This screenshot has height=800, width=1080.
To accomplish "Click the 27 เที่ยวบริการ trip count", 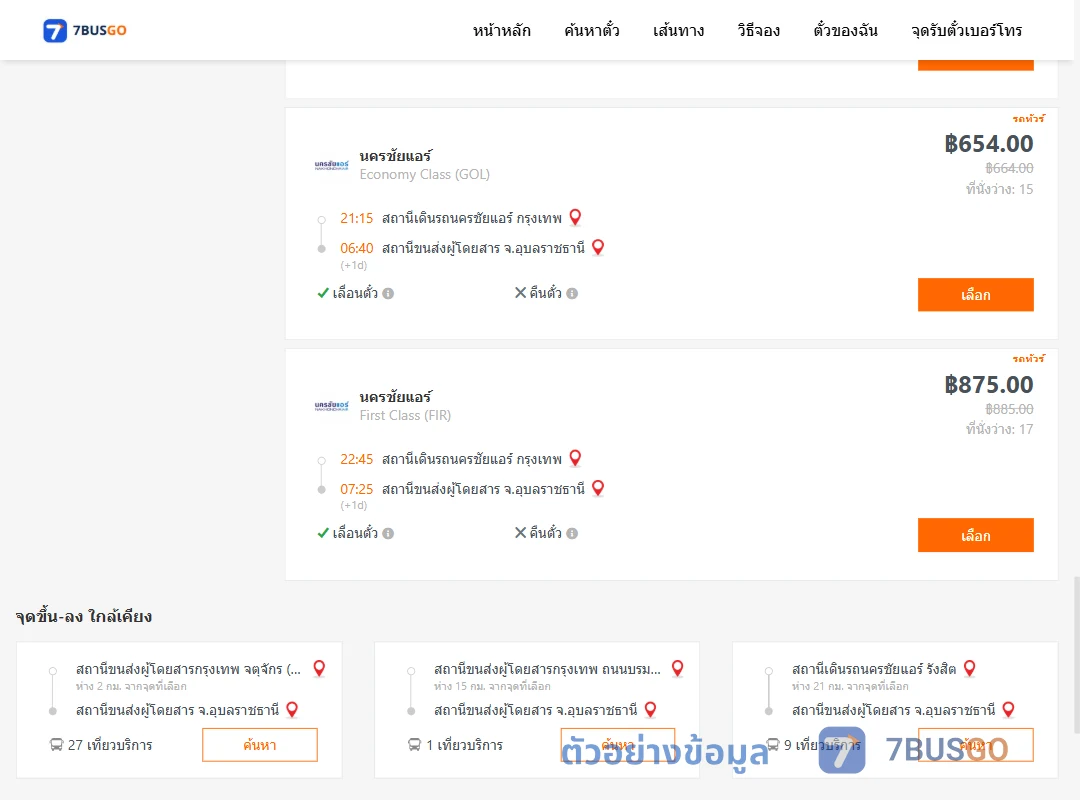I will click(x=110, y=745).
